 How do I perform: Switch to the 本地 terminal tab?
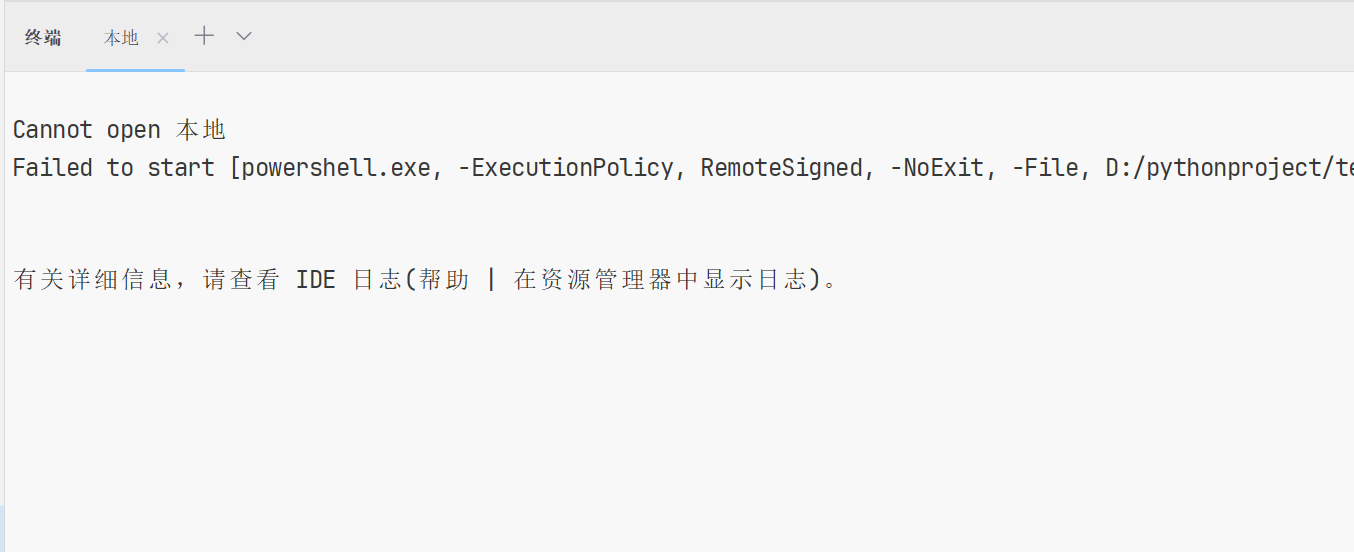[x=122, y=37]
